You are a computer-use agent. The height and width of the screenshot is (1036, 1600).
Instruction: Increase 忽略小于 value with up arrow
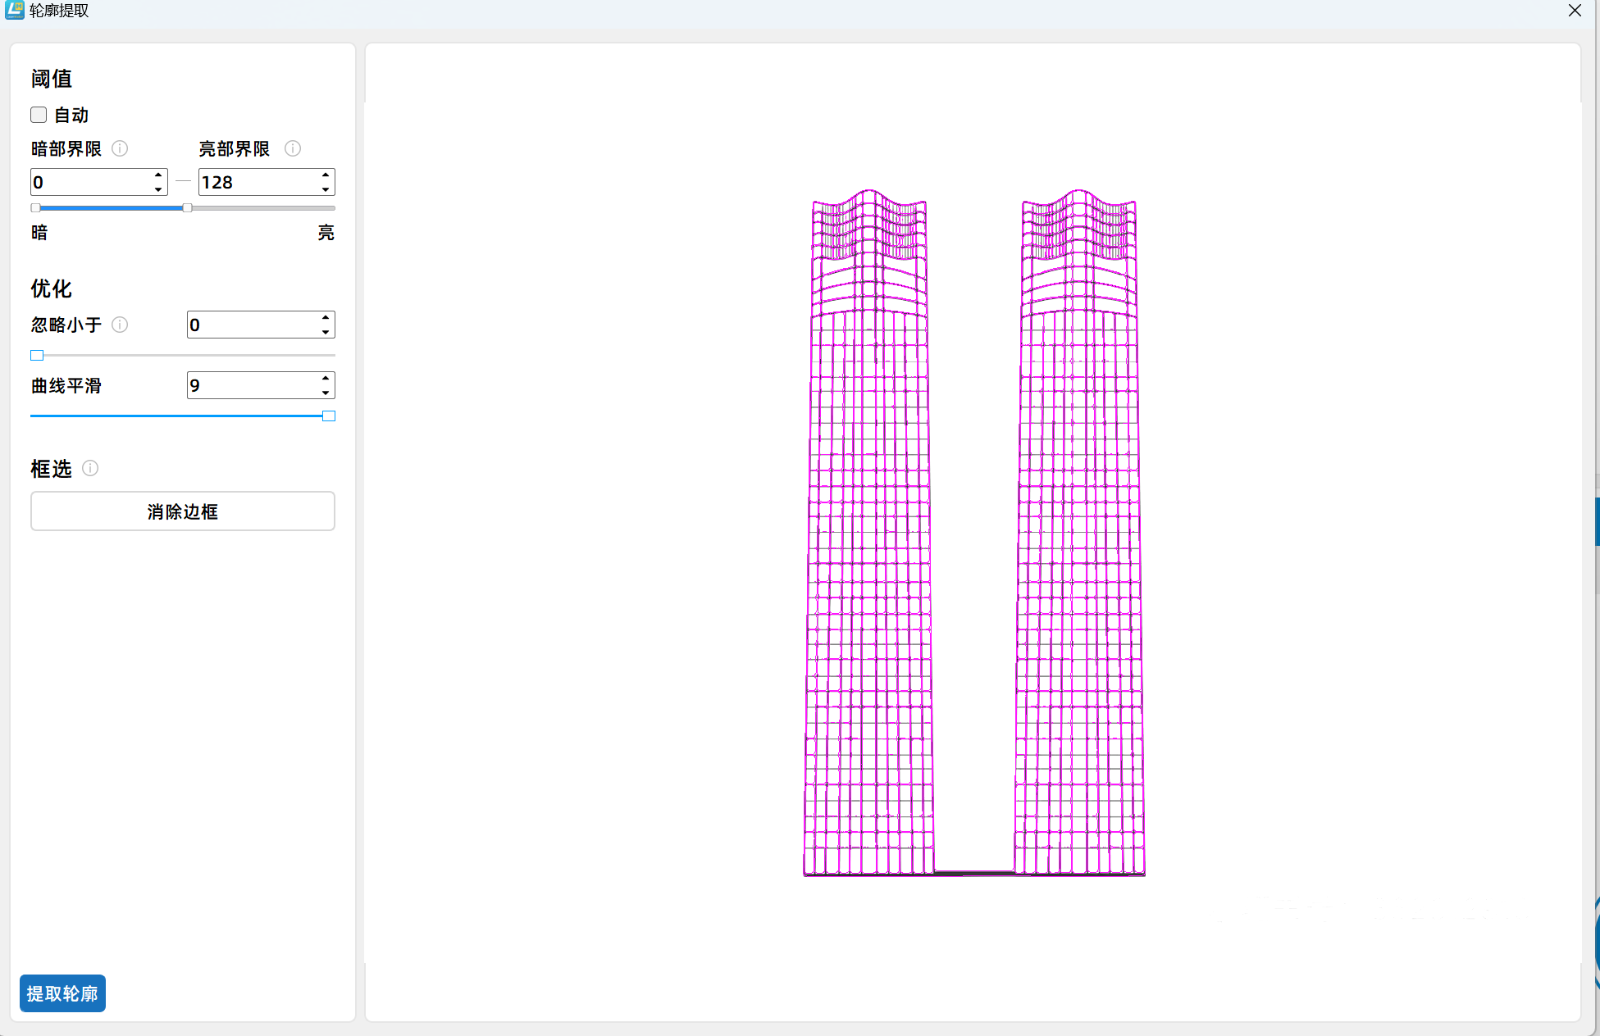pos(326,319)
